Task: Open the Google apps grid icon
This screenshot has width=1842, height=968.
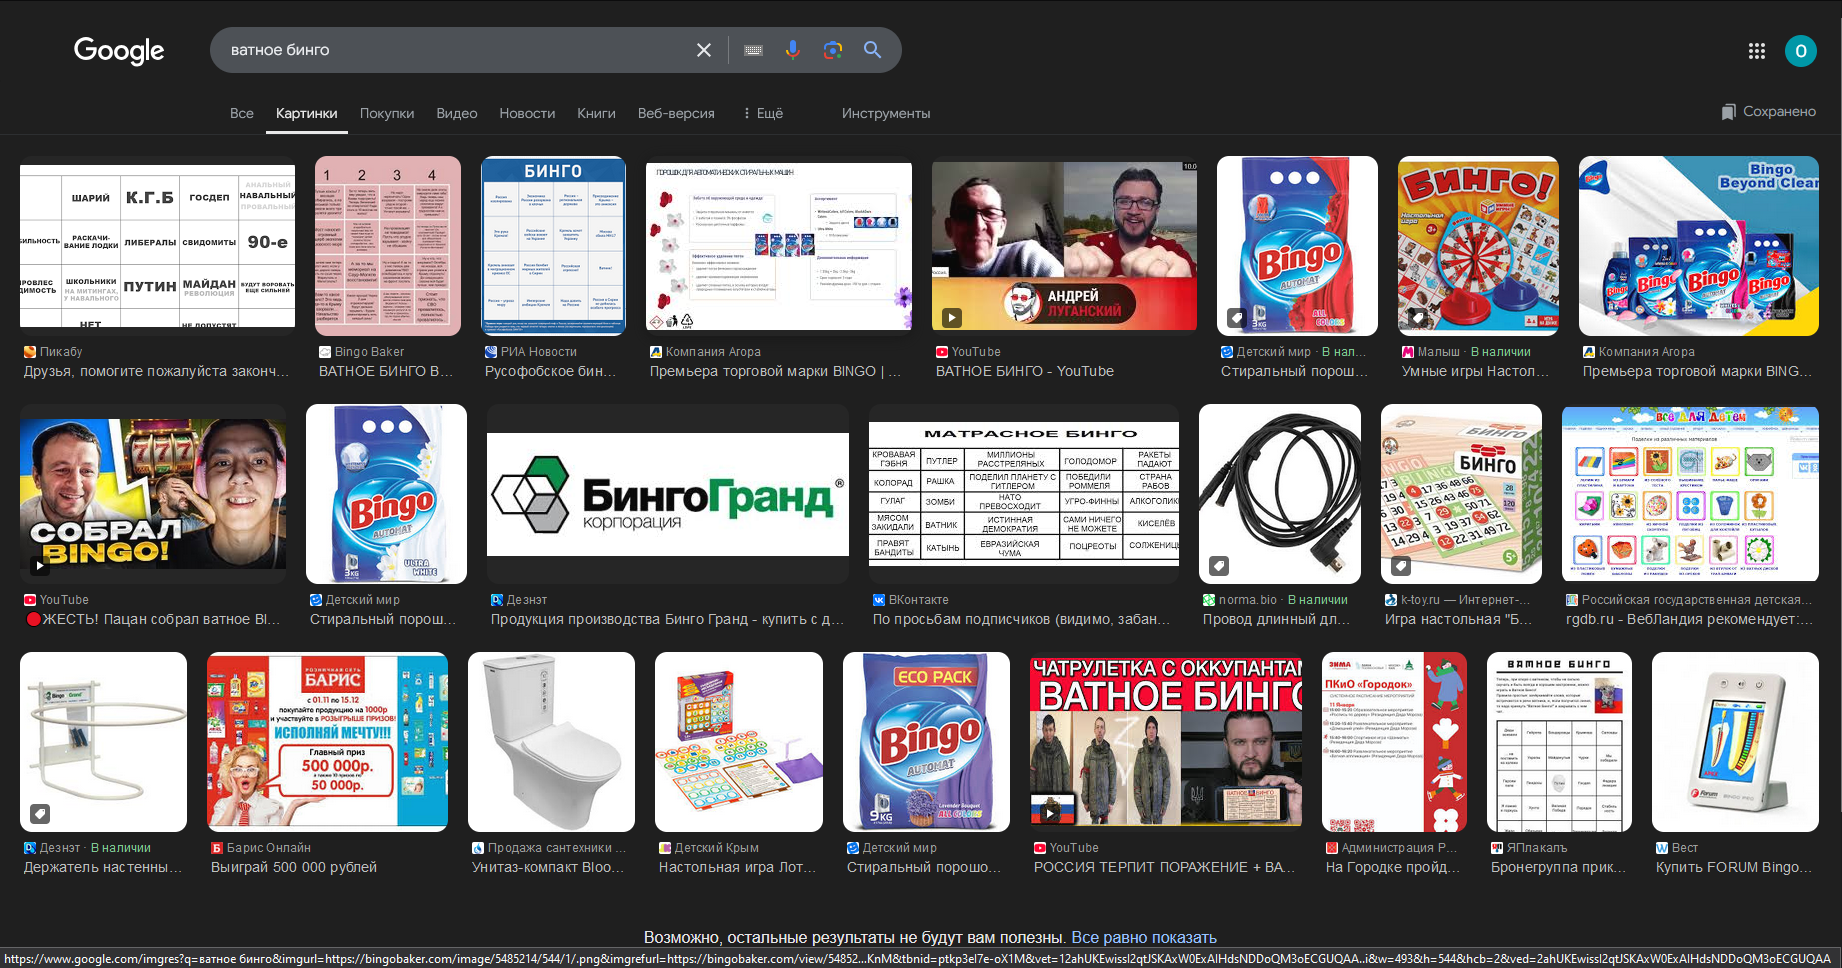Action: coord(1757,51)
